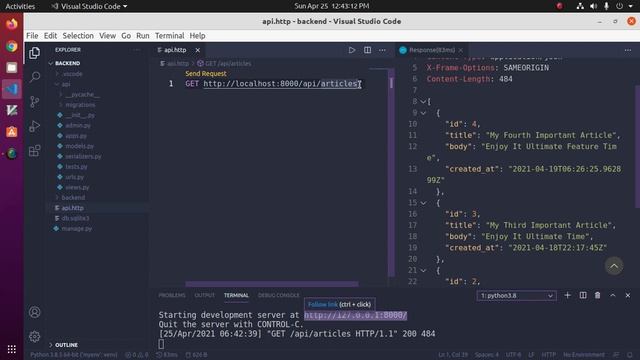
Task: Switch to the PROBLEMS panel tab
Action: coord(172,295)
